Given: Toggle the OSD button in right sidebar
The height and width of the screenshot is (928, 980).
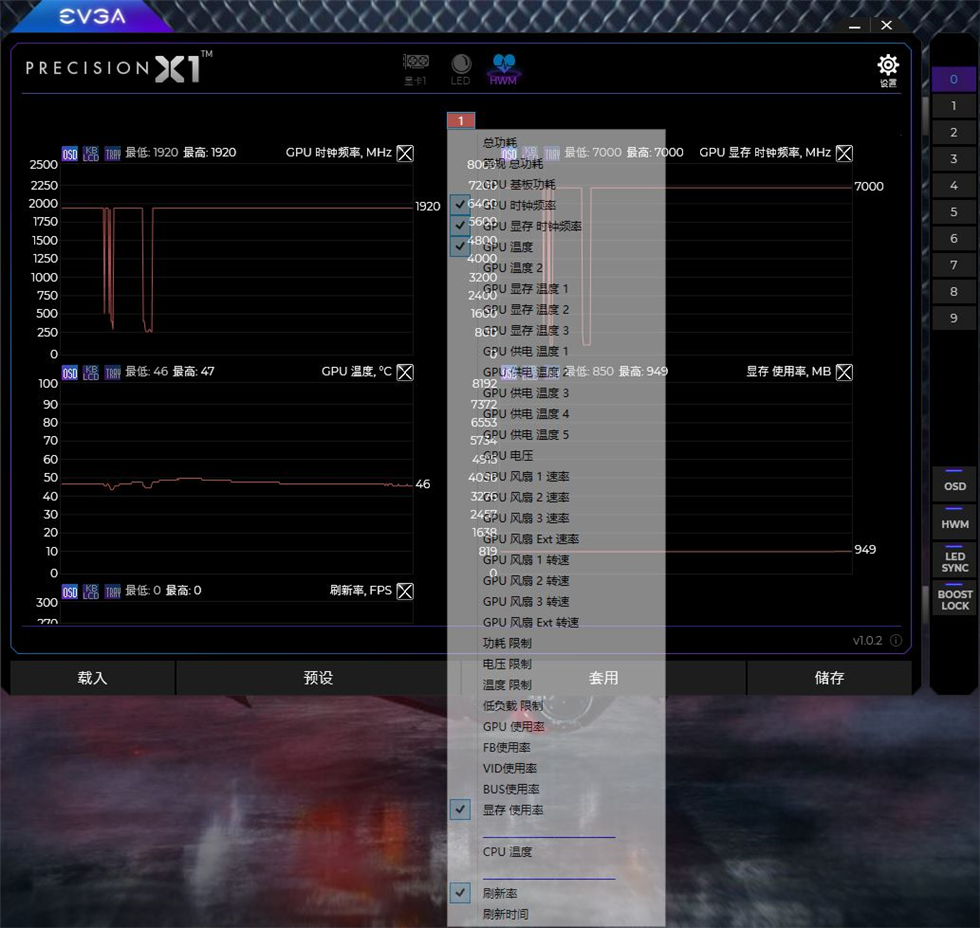Looking at the screenshot, I should [953, 485].
